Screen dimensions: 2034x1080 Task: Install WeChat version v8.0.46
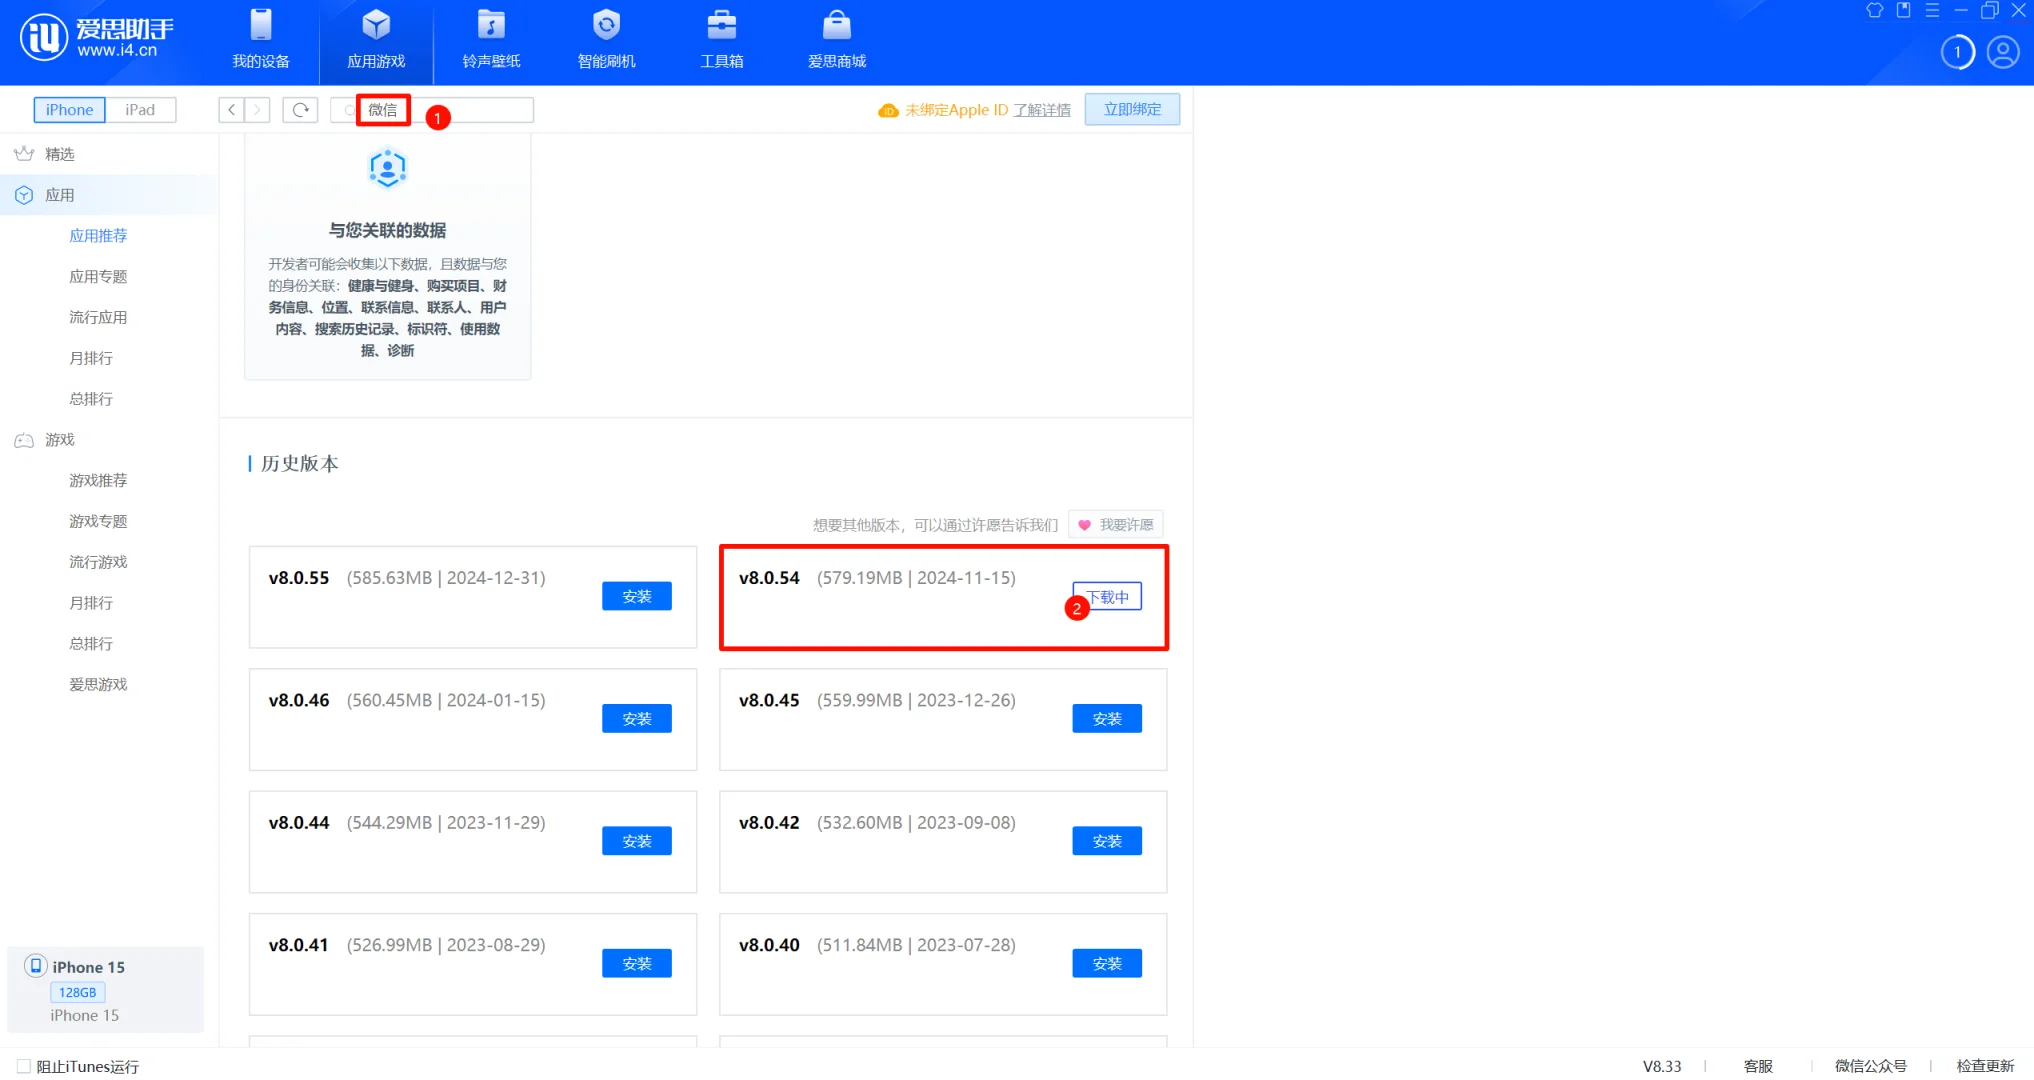pyautogui.click(x=636, y=718)
